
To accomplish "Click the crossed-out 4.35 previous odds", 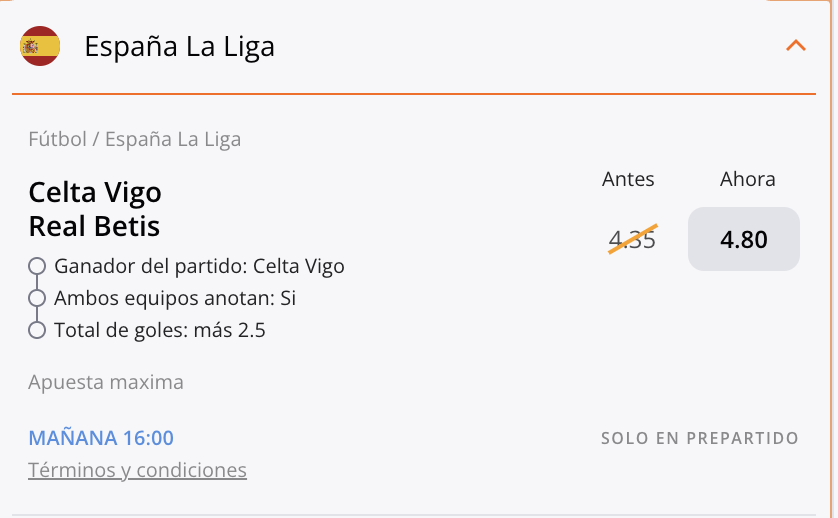I will coord(632,240).
